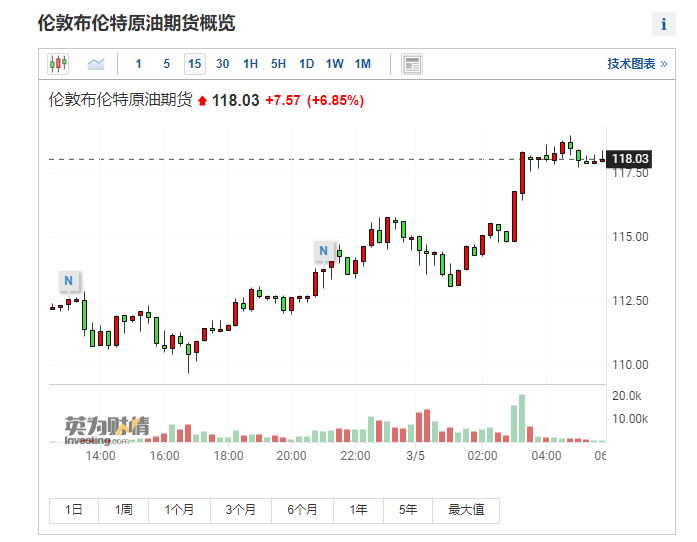Viewport: 697px width, 542px height.
Task: Select the 30 minute interval
Action: click(222, 64)
